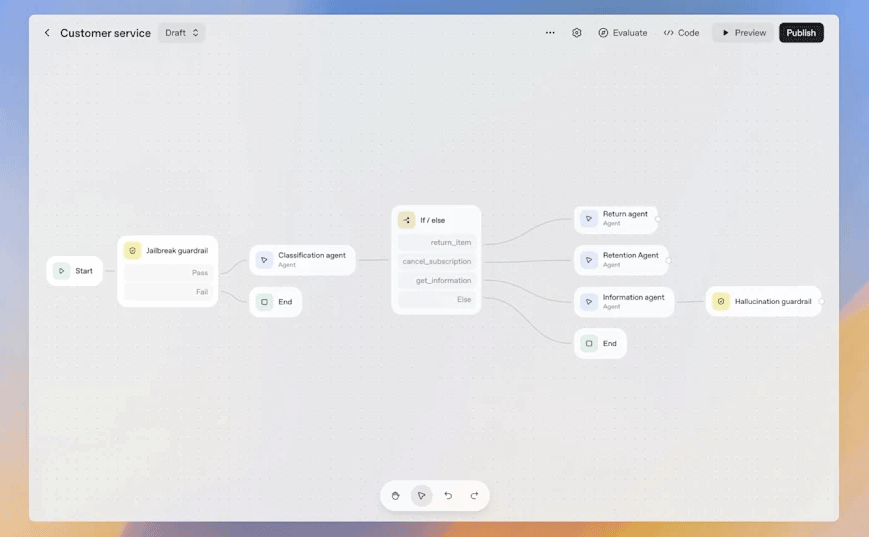Click the Evaluate button
Screen dimensions: 869x537
click(x=622, y=33)
